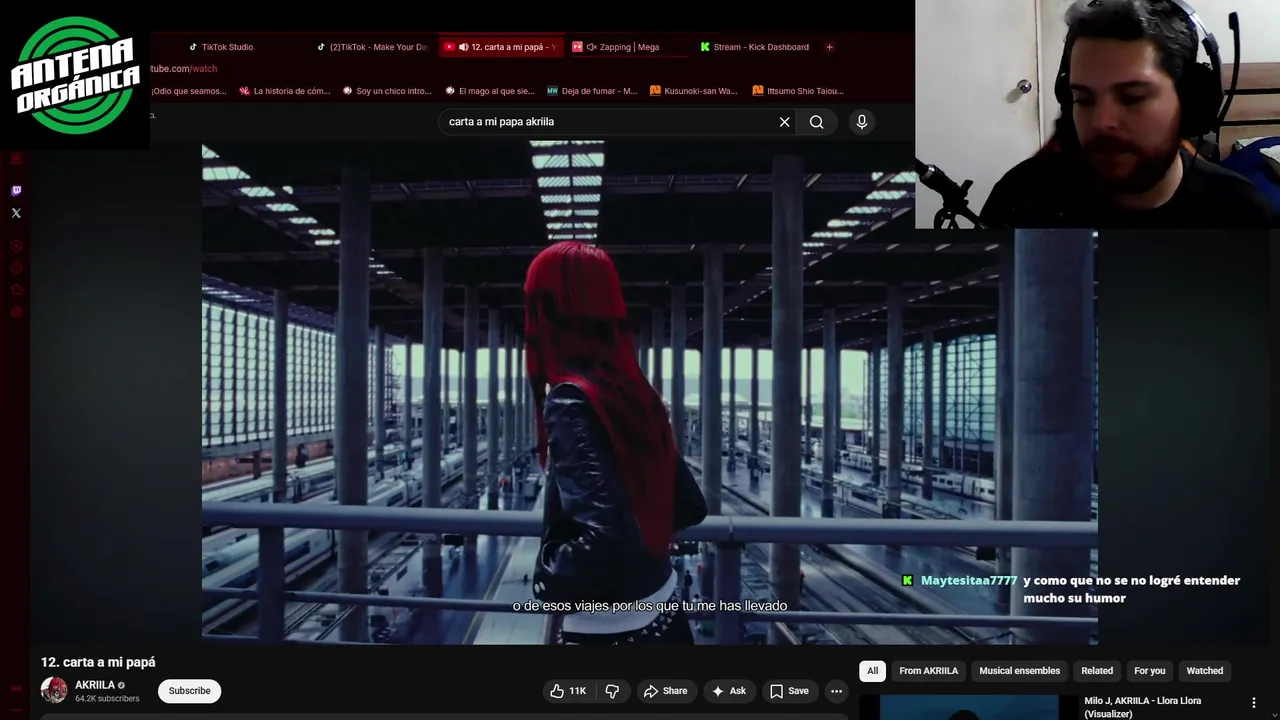Open bookmark 'Ittsumo Shio Taiou...'
Image resolution: width=1280 pixels, height=720 pixels.
click(x=797, y=91)
